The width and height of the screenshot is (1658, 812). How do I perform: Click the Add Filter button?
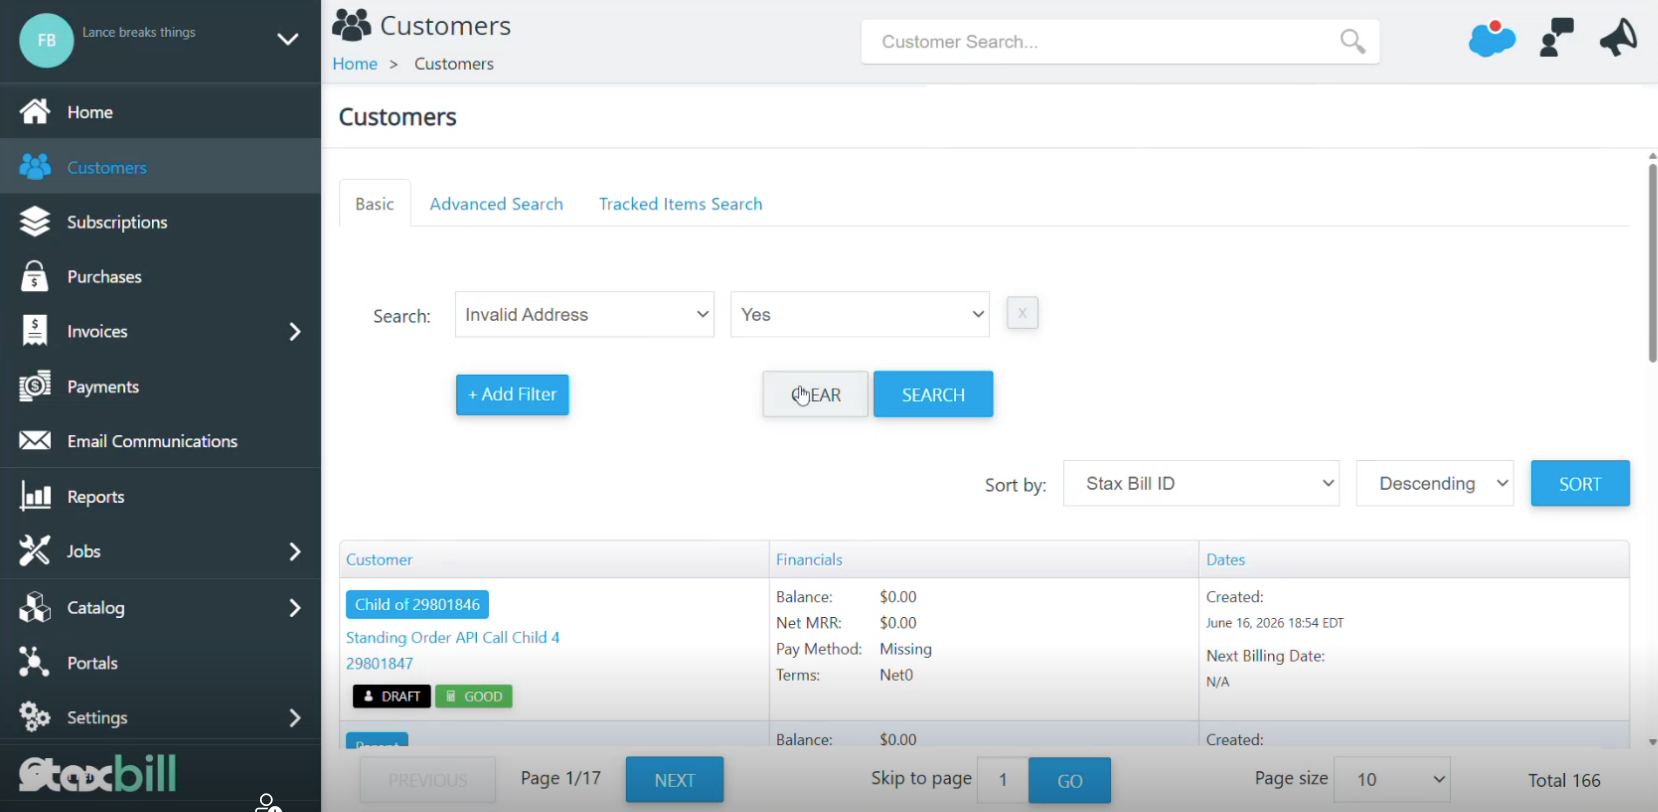coord(513,395)
